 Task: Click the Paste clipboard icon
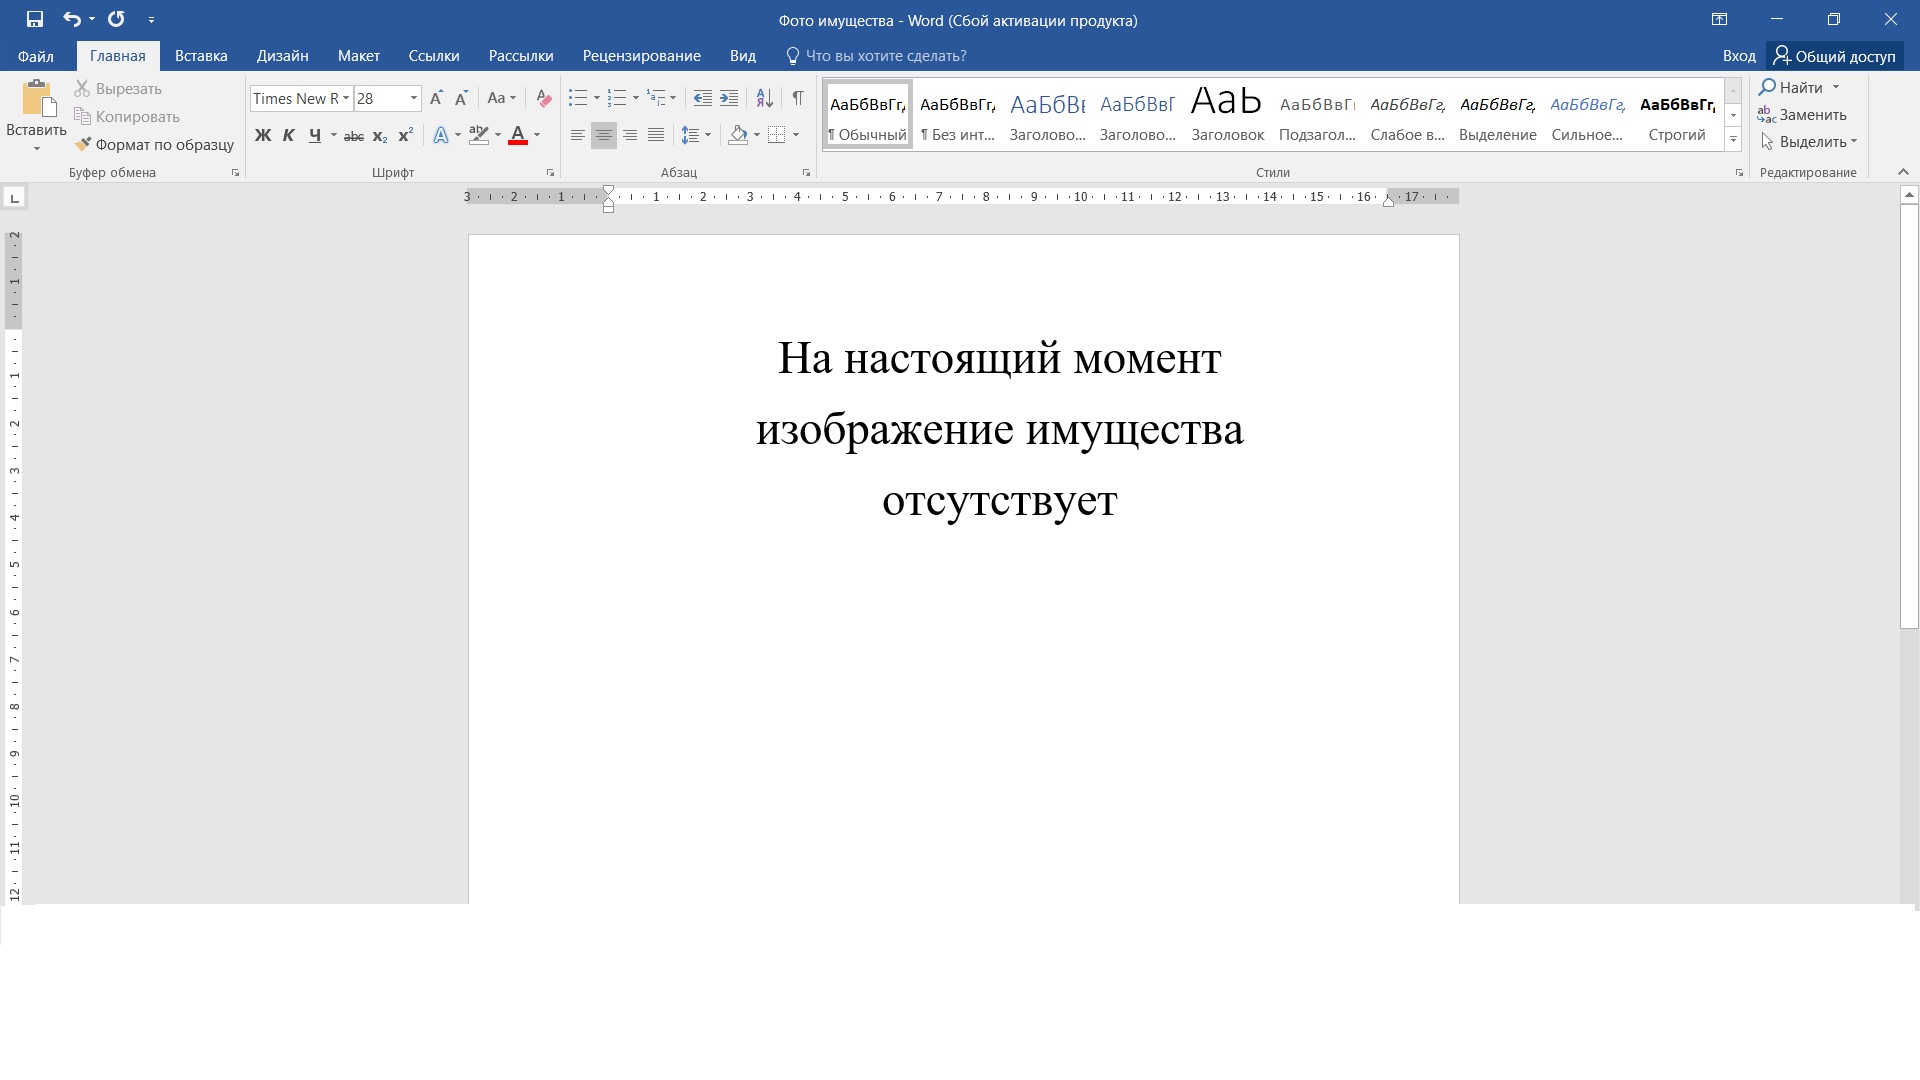coord(37,99)
